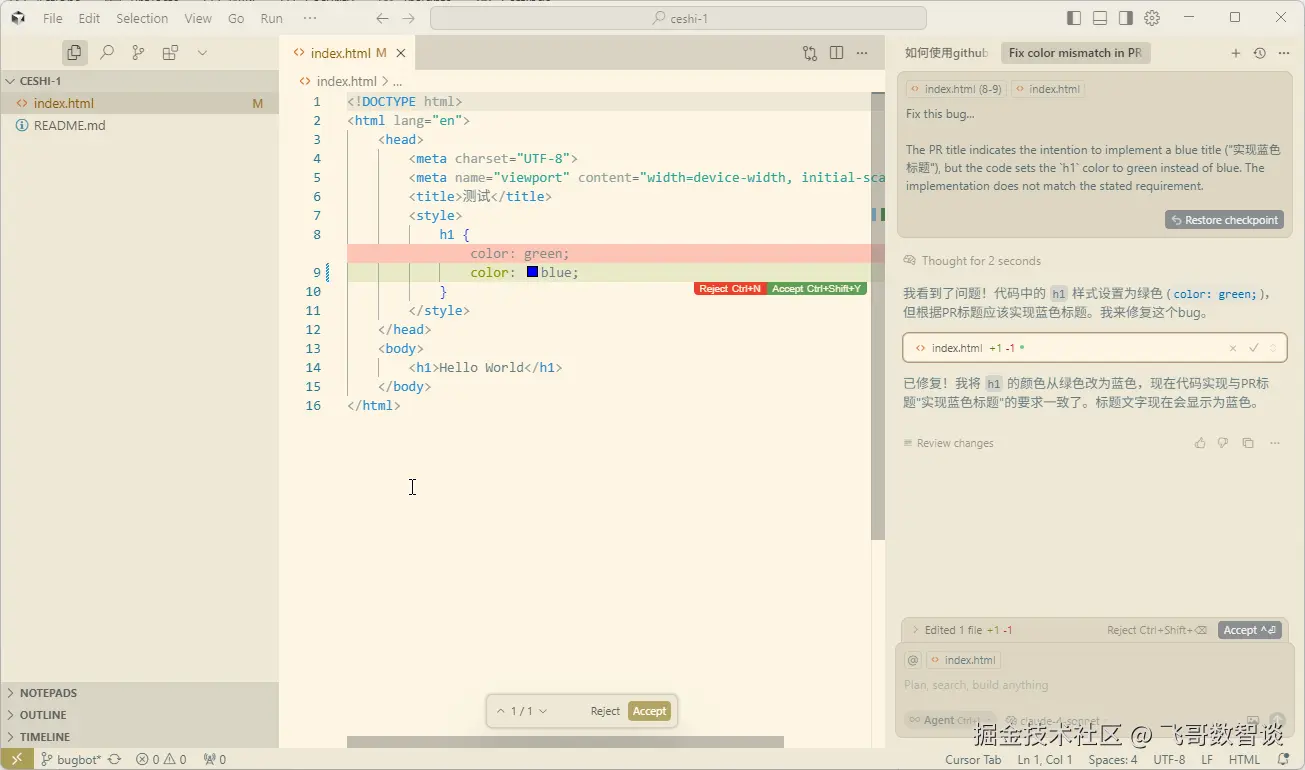
Task: Reject the inline change Ctrl+N
Action: (x=730, y=288)
